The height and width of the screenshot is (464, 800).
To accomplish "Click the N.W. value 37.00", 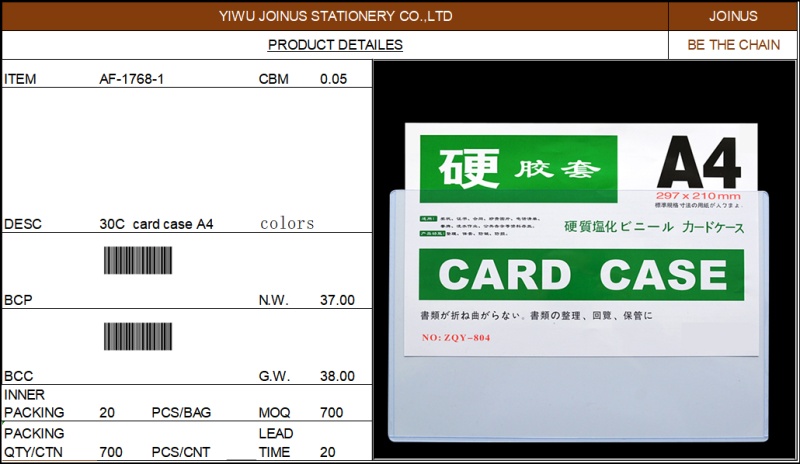I will pos(336,300).
